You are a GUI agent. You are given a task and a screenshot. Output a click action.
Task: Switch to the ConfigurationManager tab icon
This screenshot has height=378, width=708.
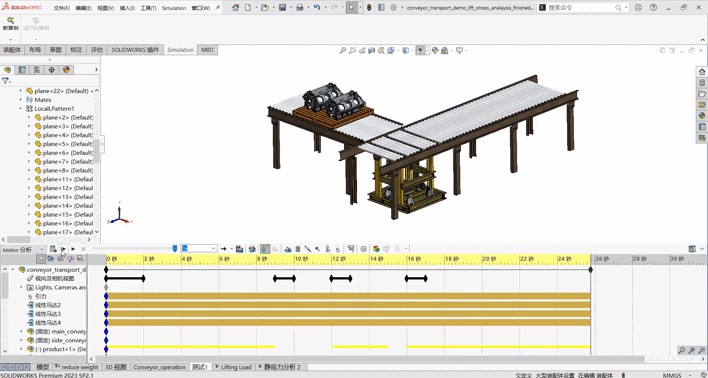(37, 70)
